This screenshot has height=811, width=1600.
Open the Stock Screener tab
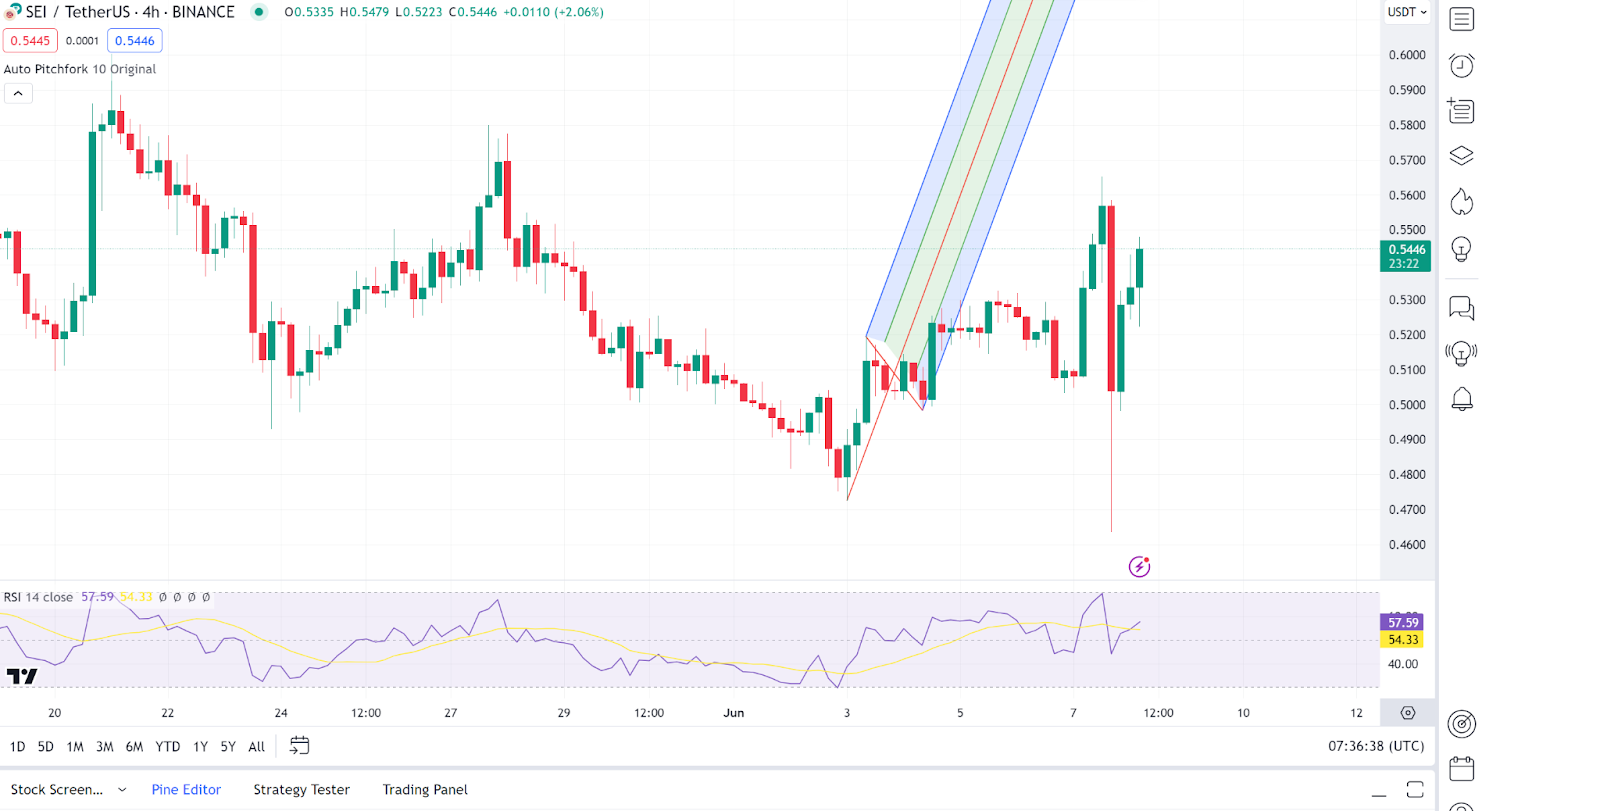tap(57, 790)
